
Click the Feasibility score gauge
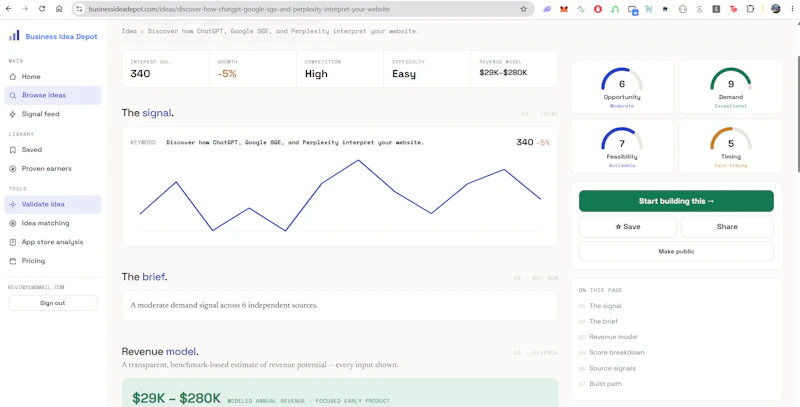(x=621, y=146)
